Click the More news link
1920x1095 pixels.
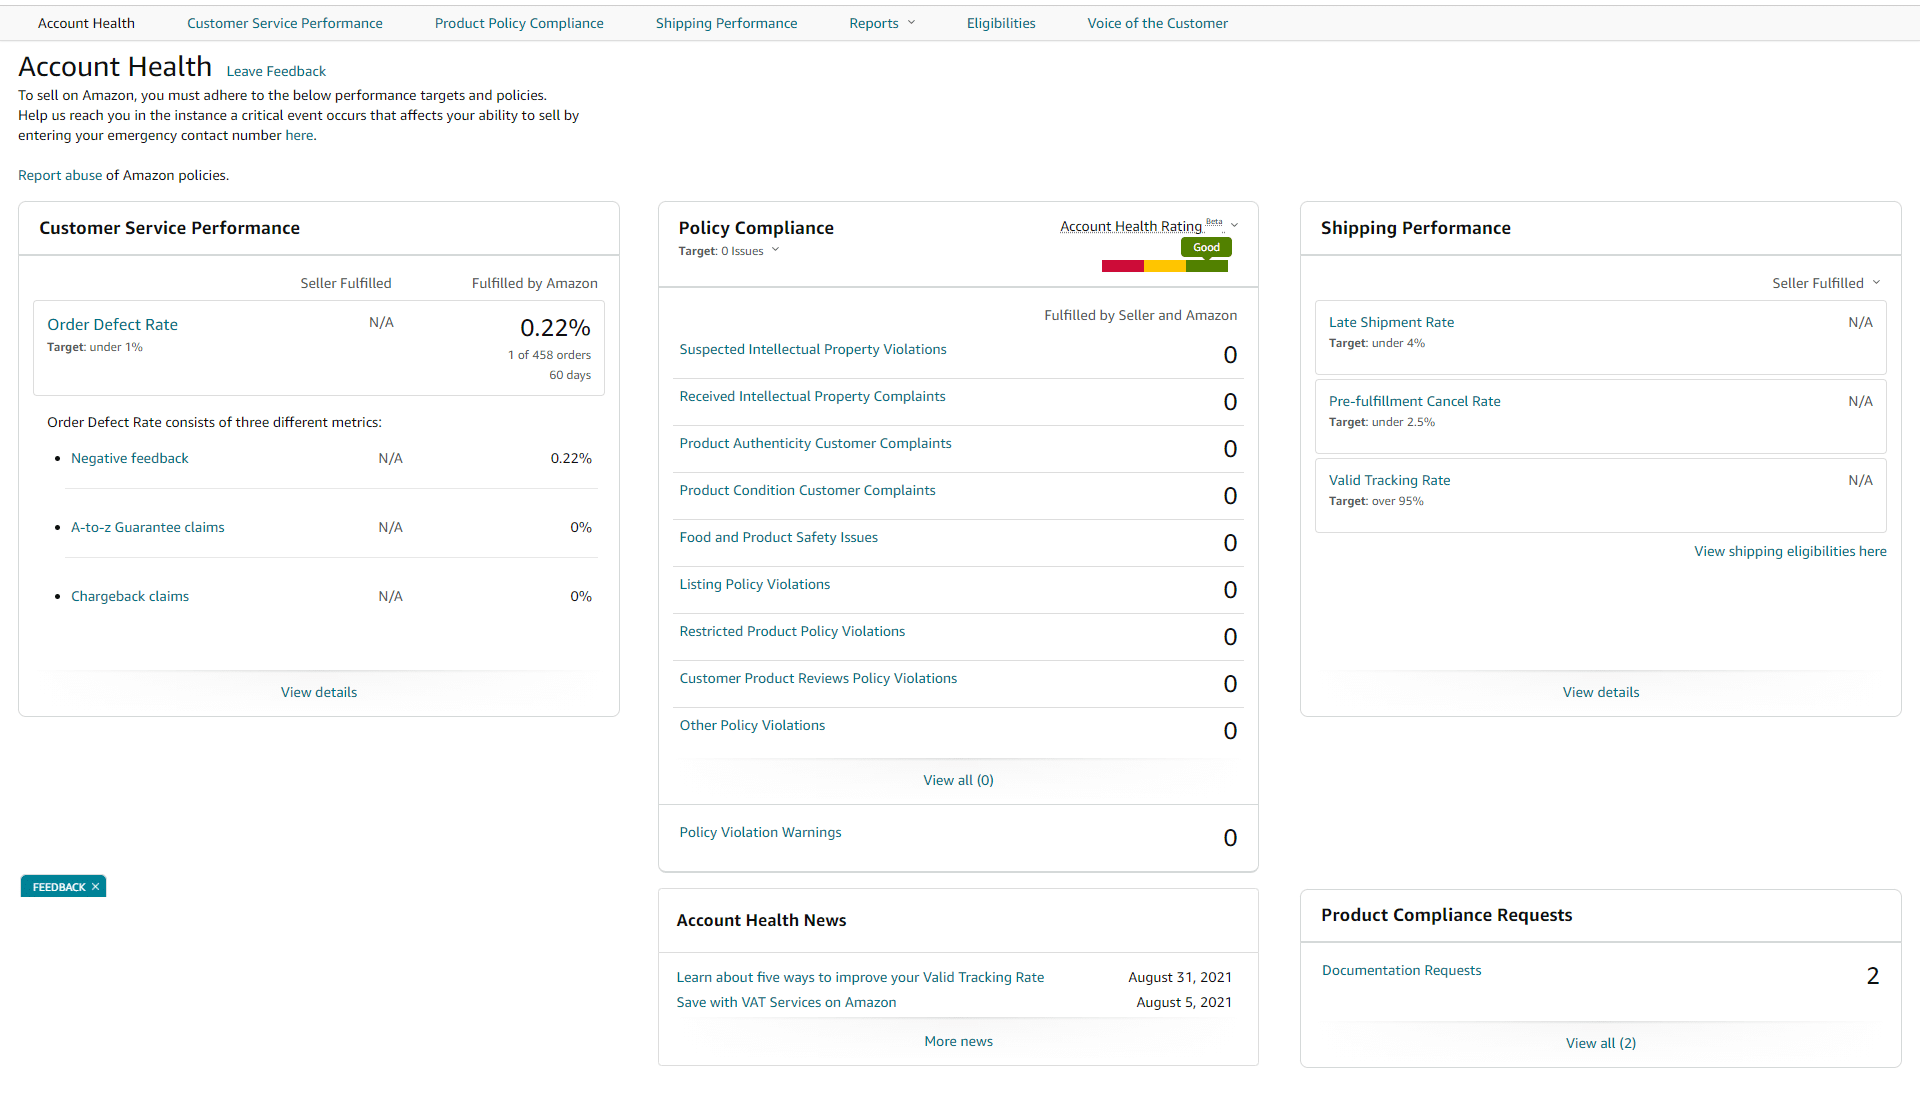point(958,1041)
